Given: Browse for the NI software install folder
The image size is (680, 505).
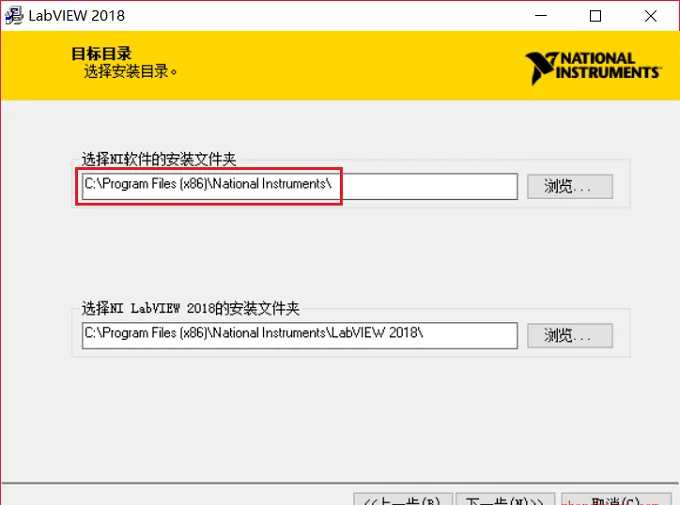Looking at the screenshot, I should 570,187.
